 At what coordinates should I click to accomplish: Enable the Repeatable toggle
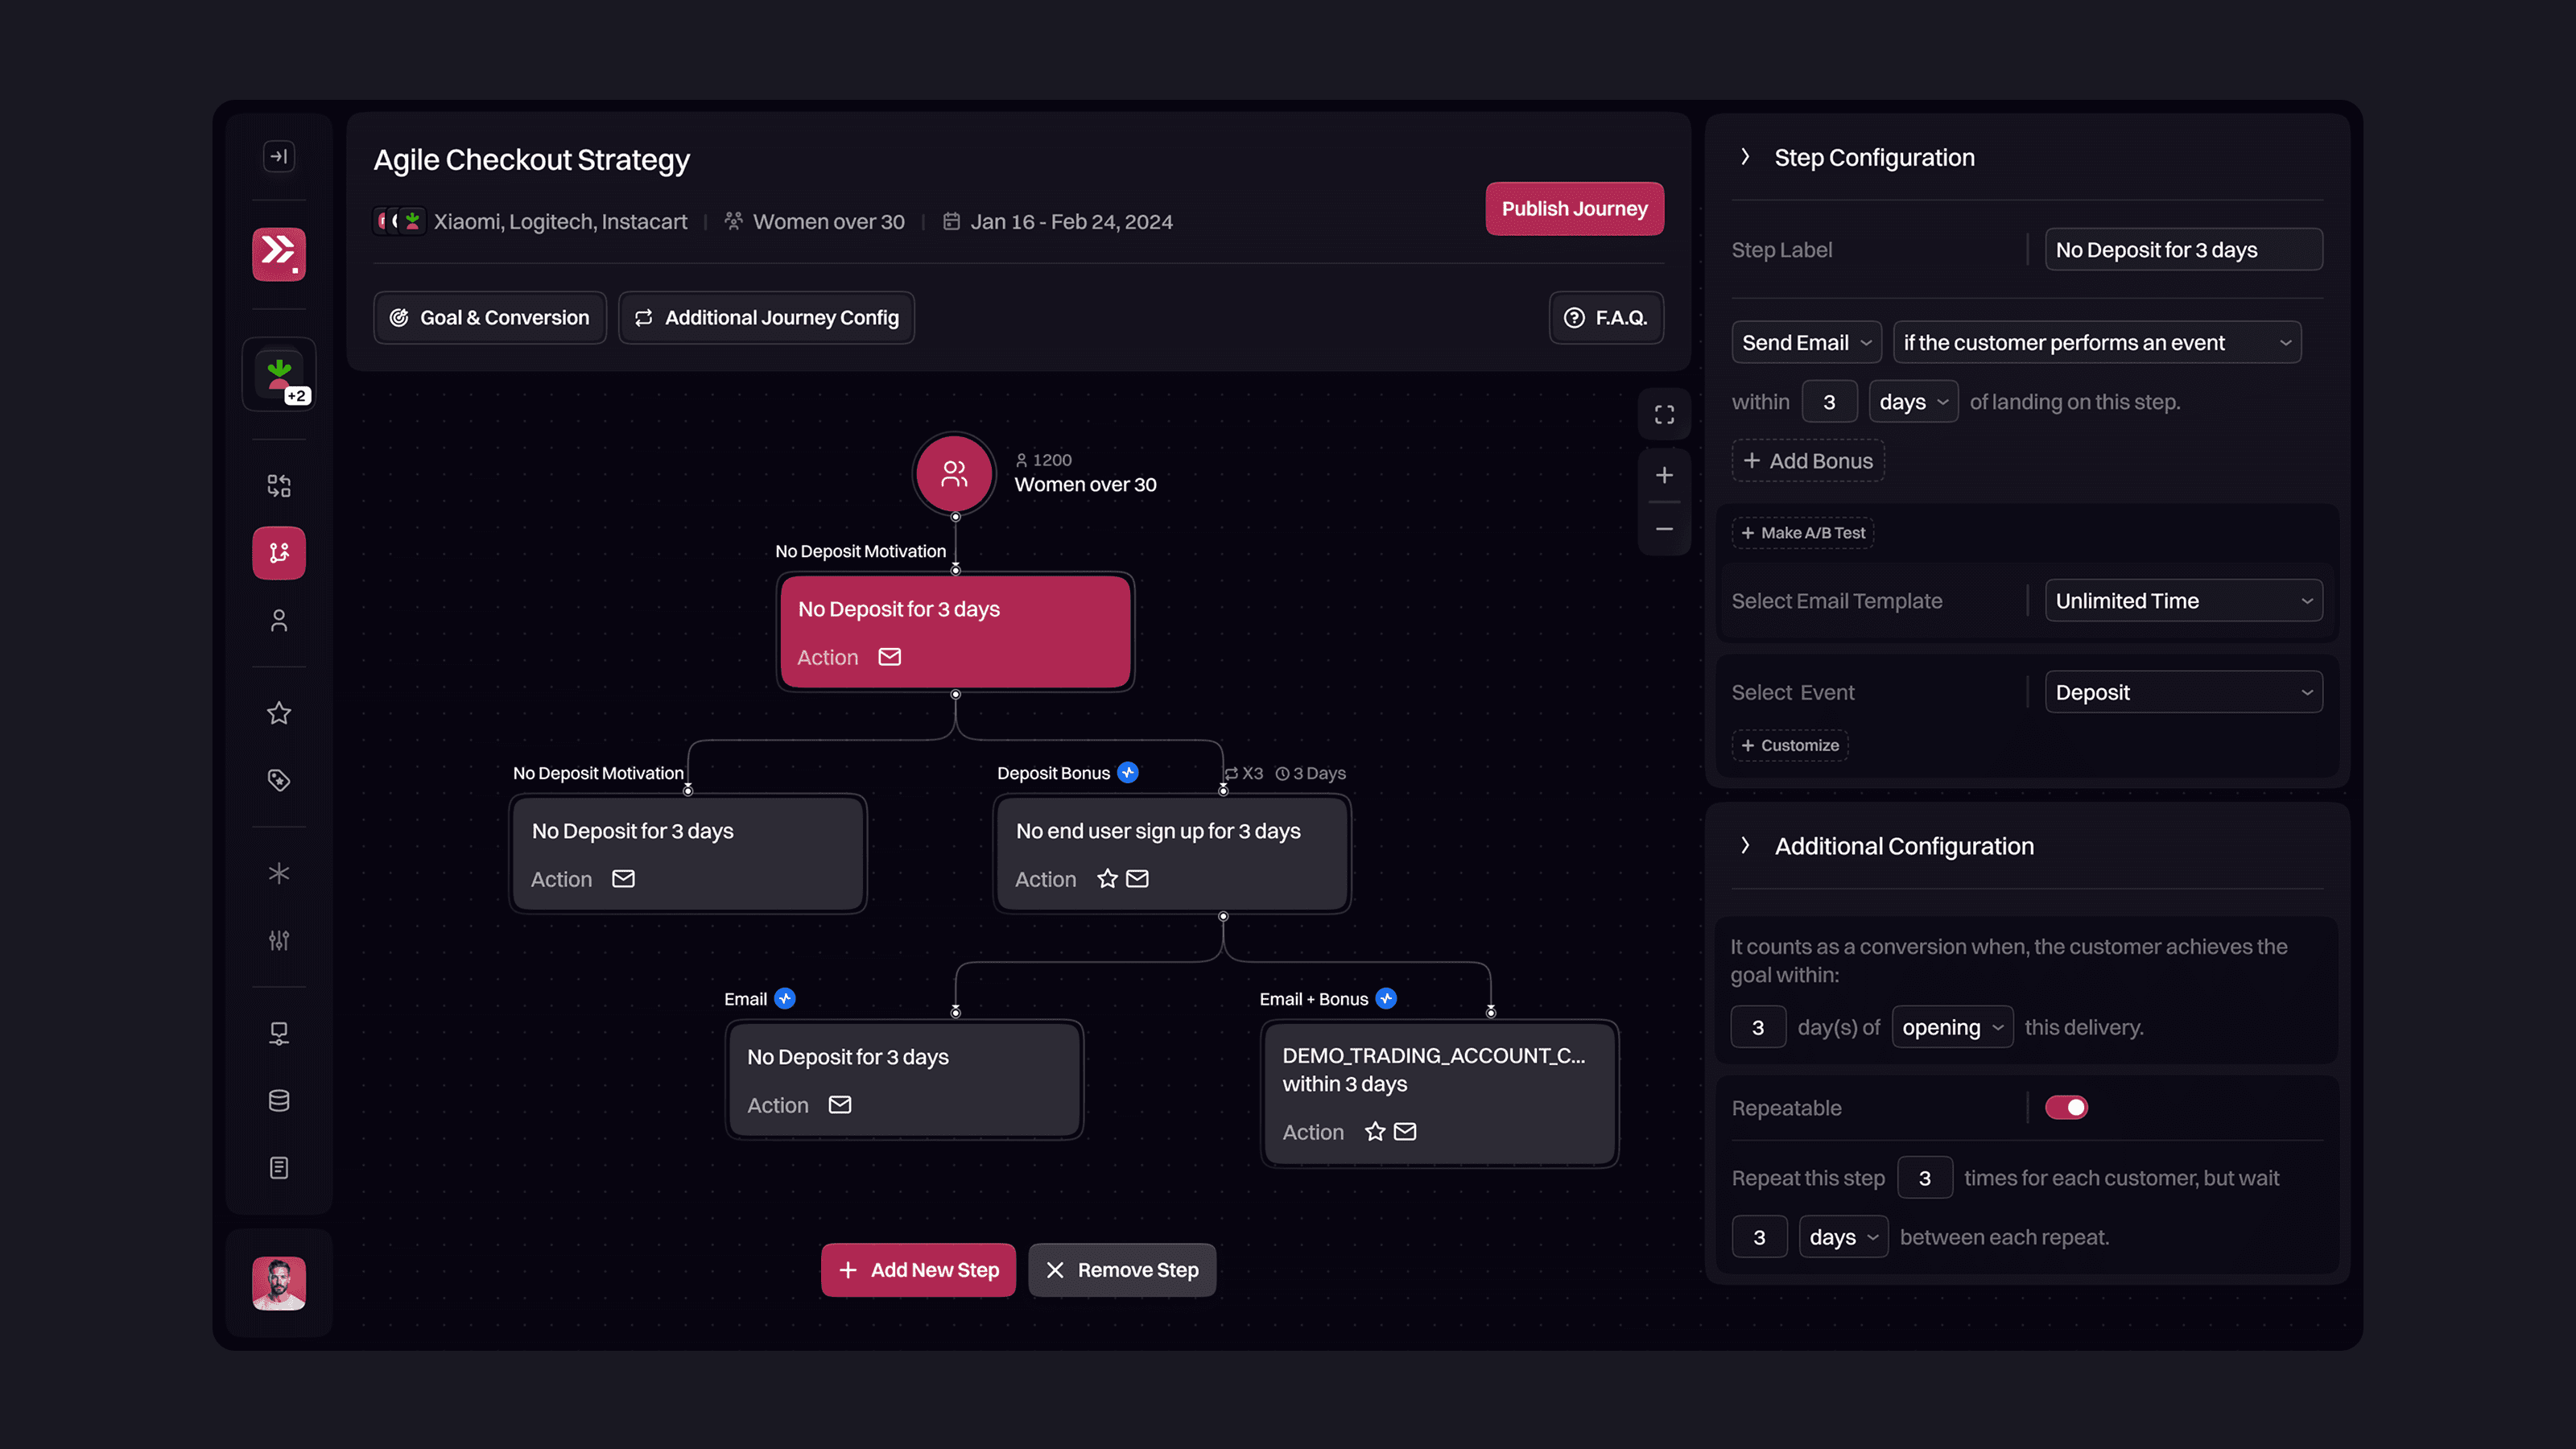(x=2066, y=1107)
